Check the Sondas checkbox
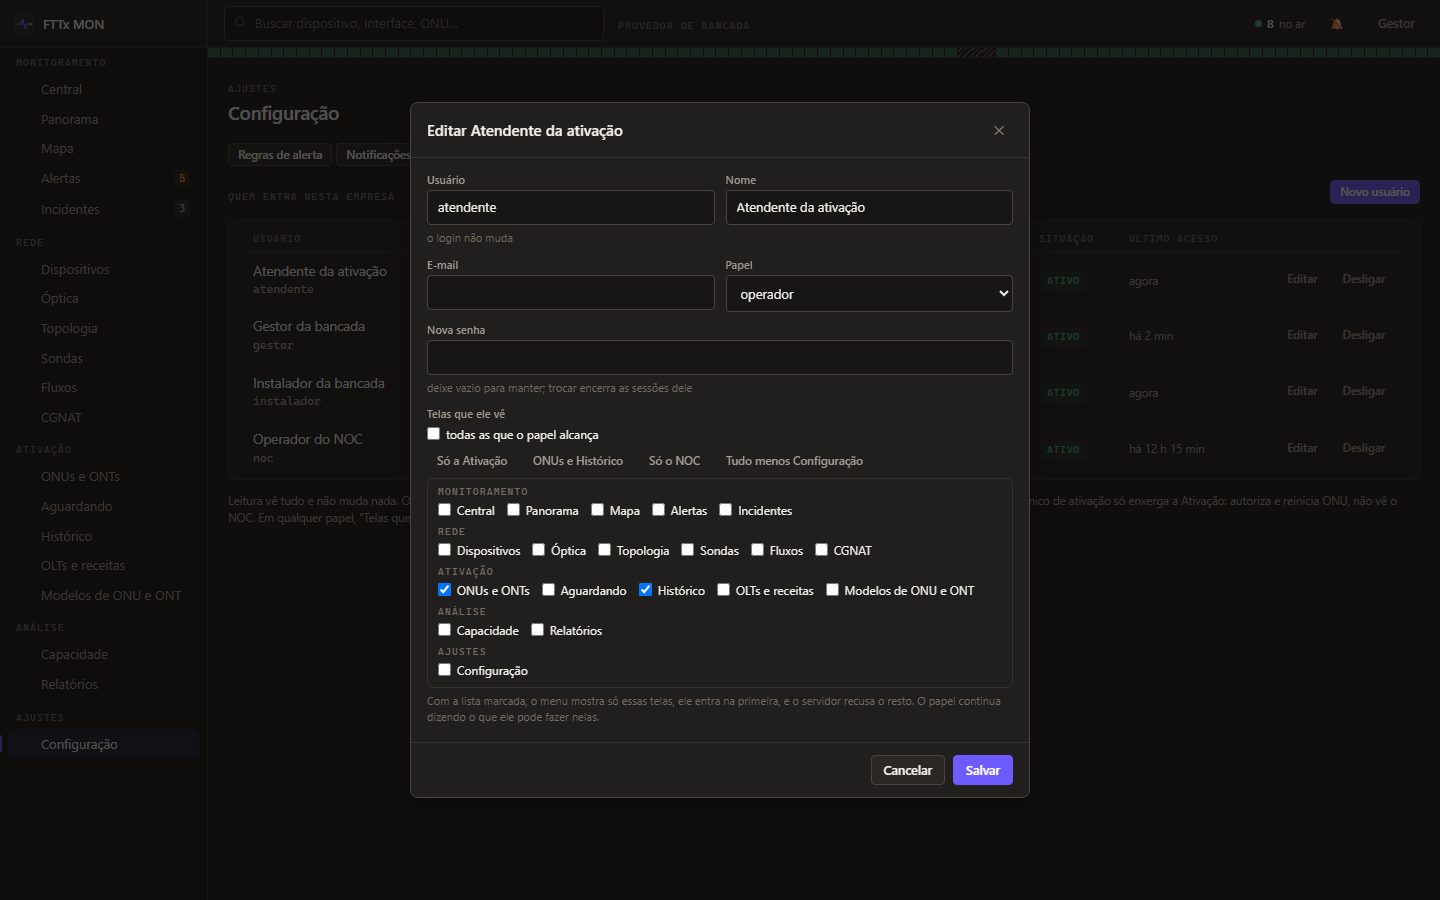This screenshot has width=1440, height=900. (687, 550)
